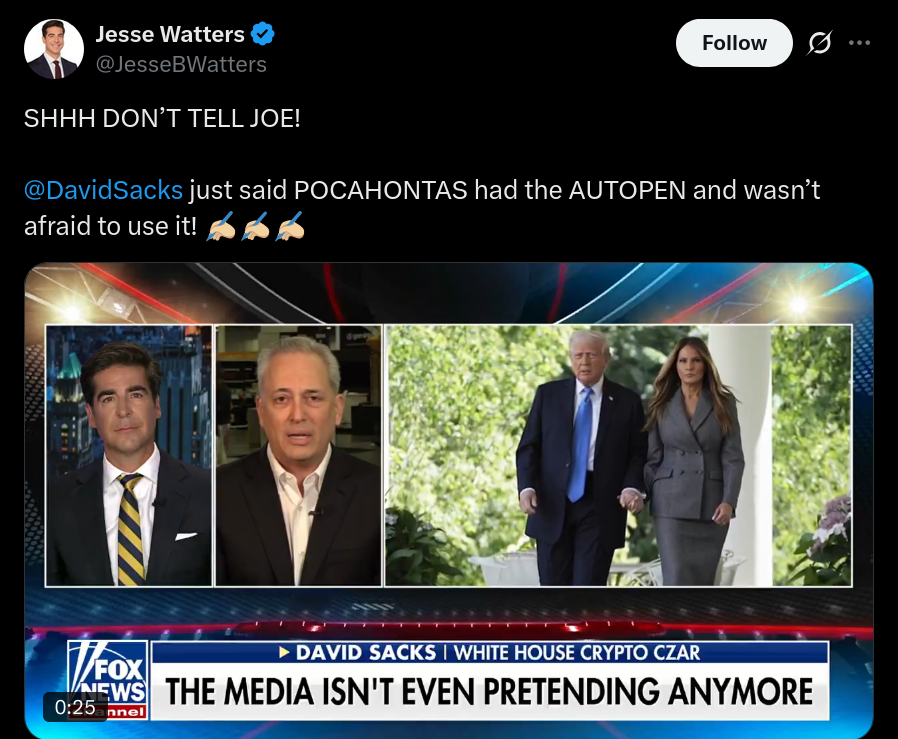Click the MEDIA ISN'T EVEN PRETENDING ANYMORE banner

point(490,691)
